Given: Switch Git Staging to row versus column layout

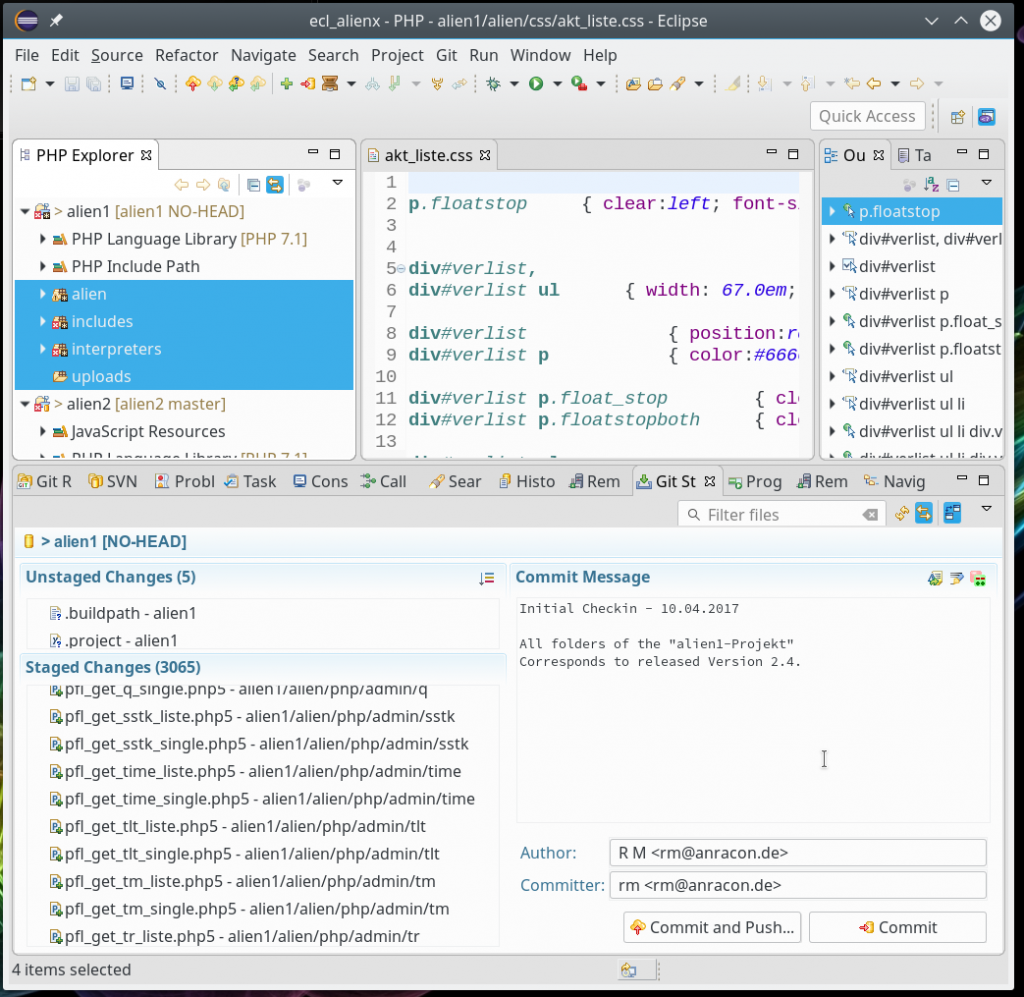Looking at the screenshot, I should coord(952,514).
